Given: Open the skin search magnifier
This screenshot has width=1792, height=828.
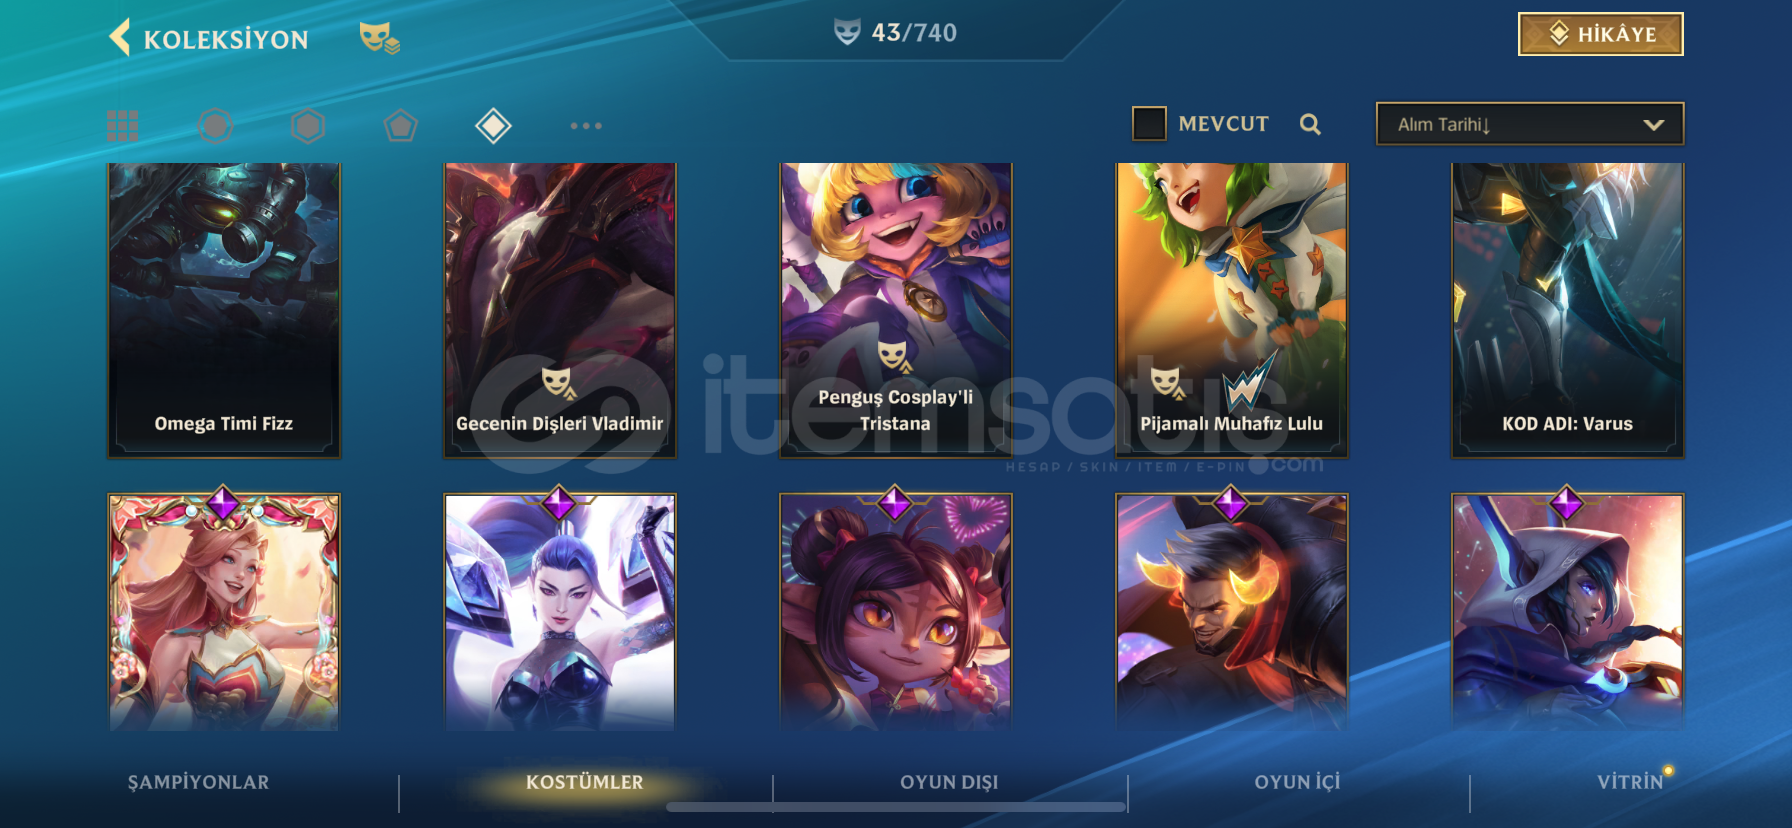Looking at the screenshot, I should pyautogui.click(x=1310, y=124).
